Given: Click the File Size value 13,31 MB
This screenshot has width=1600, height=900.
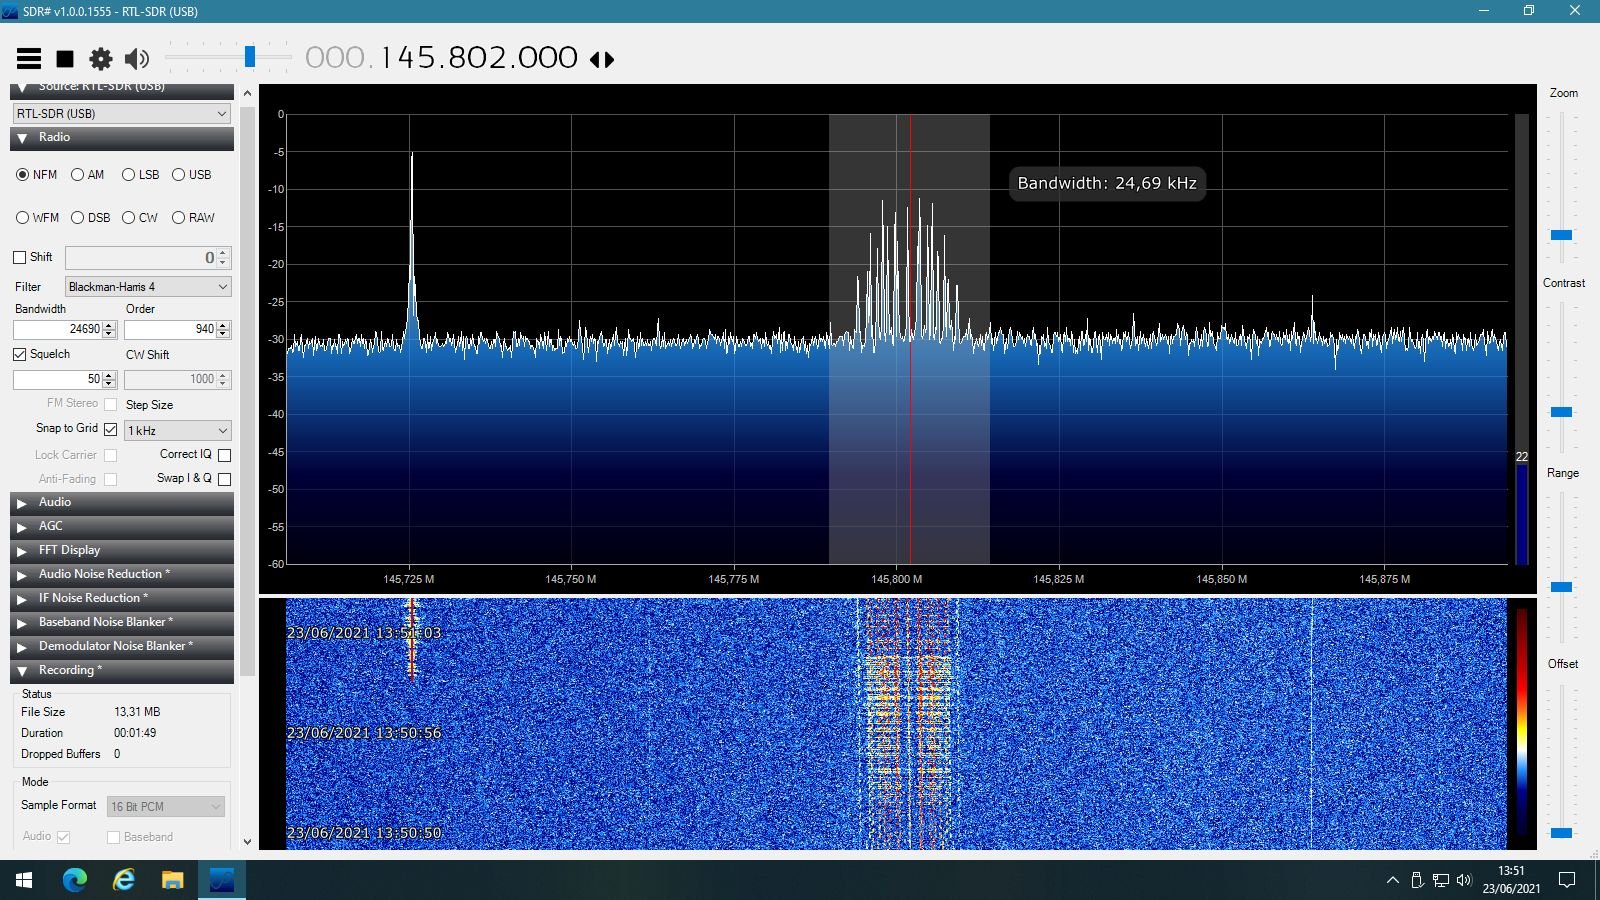Looking at the screenshot, I should click(x=137, y=712).
